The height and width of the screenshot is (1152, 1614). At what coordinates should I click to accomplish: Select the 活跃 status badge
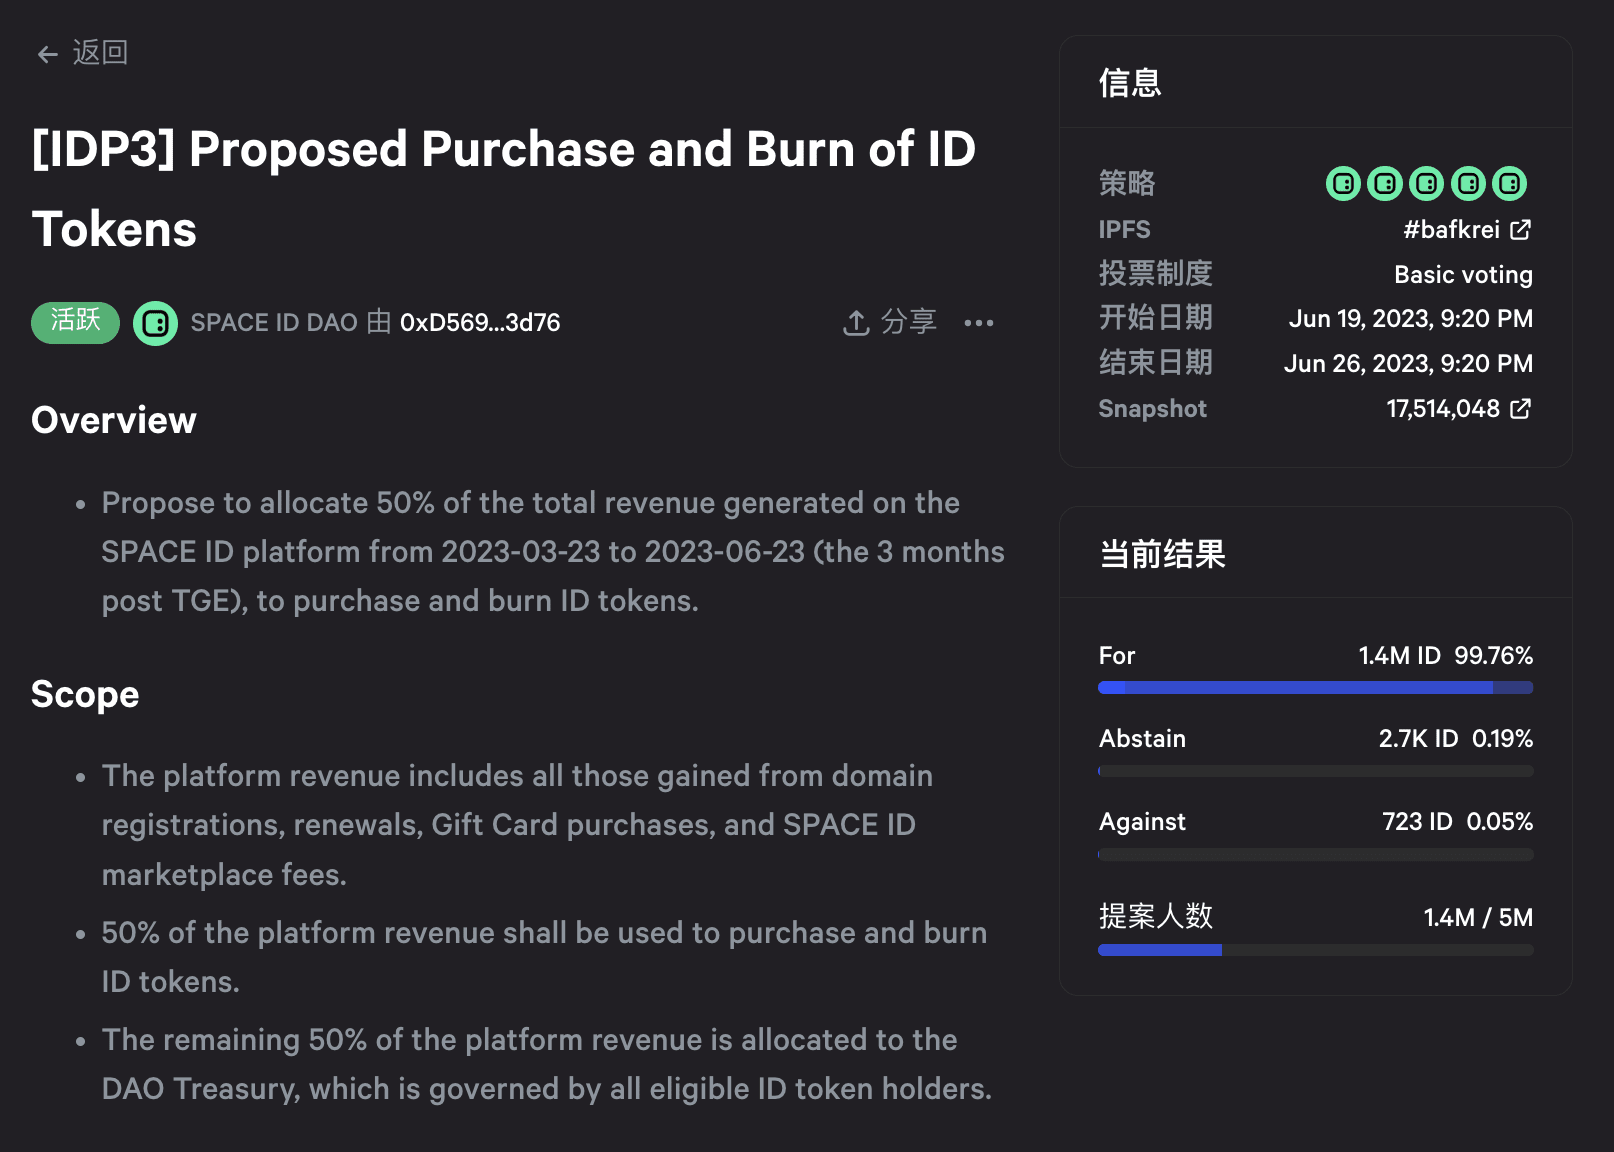[75, 322]
